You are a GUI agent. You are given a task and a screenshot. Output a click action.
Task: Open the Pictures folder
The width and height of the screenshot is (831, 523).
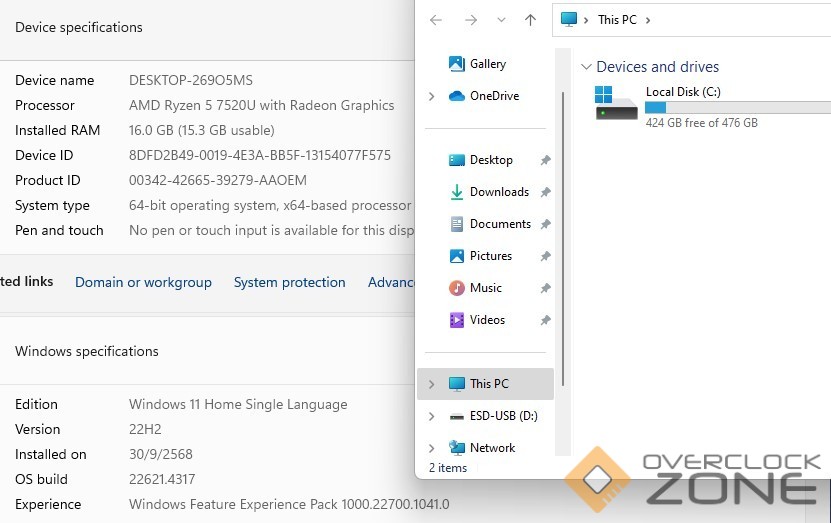point(490,256)
